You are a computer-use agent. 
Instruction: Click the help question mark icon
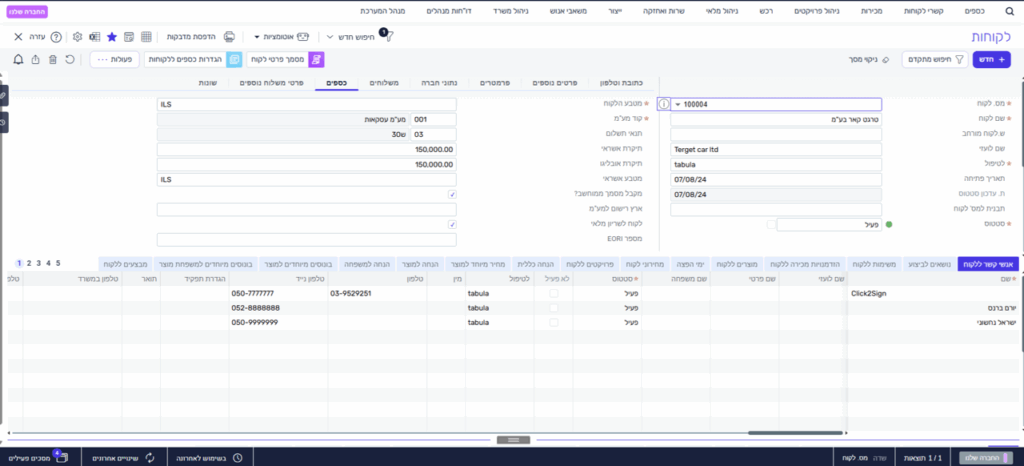[x=56, y=37]
